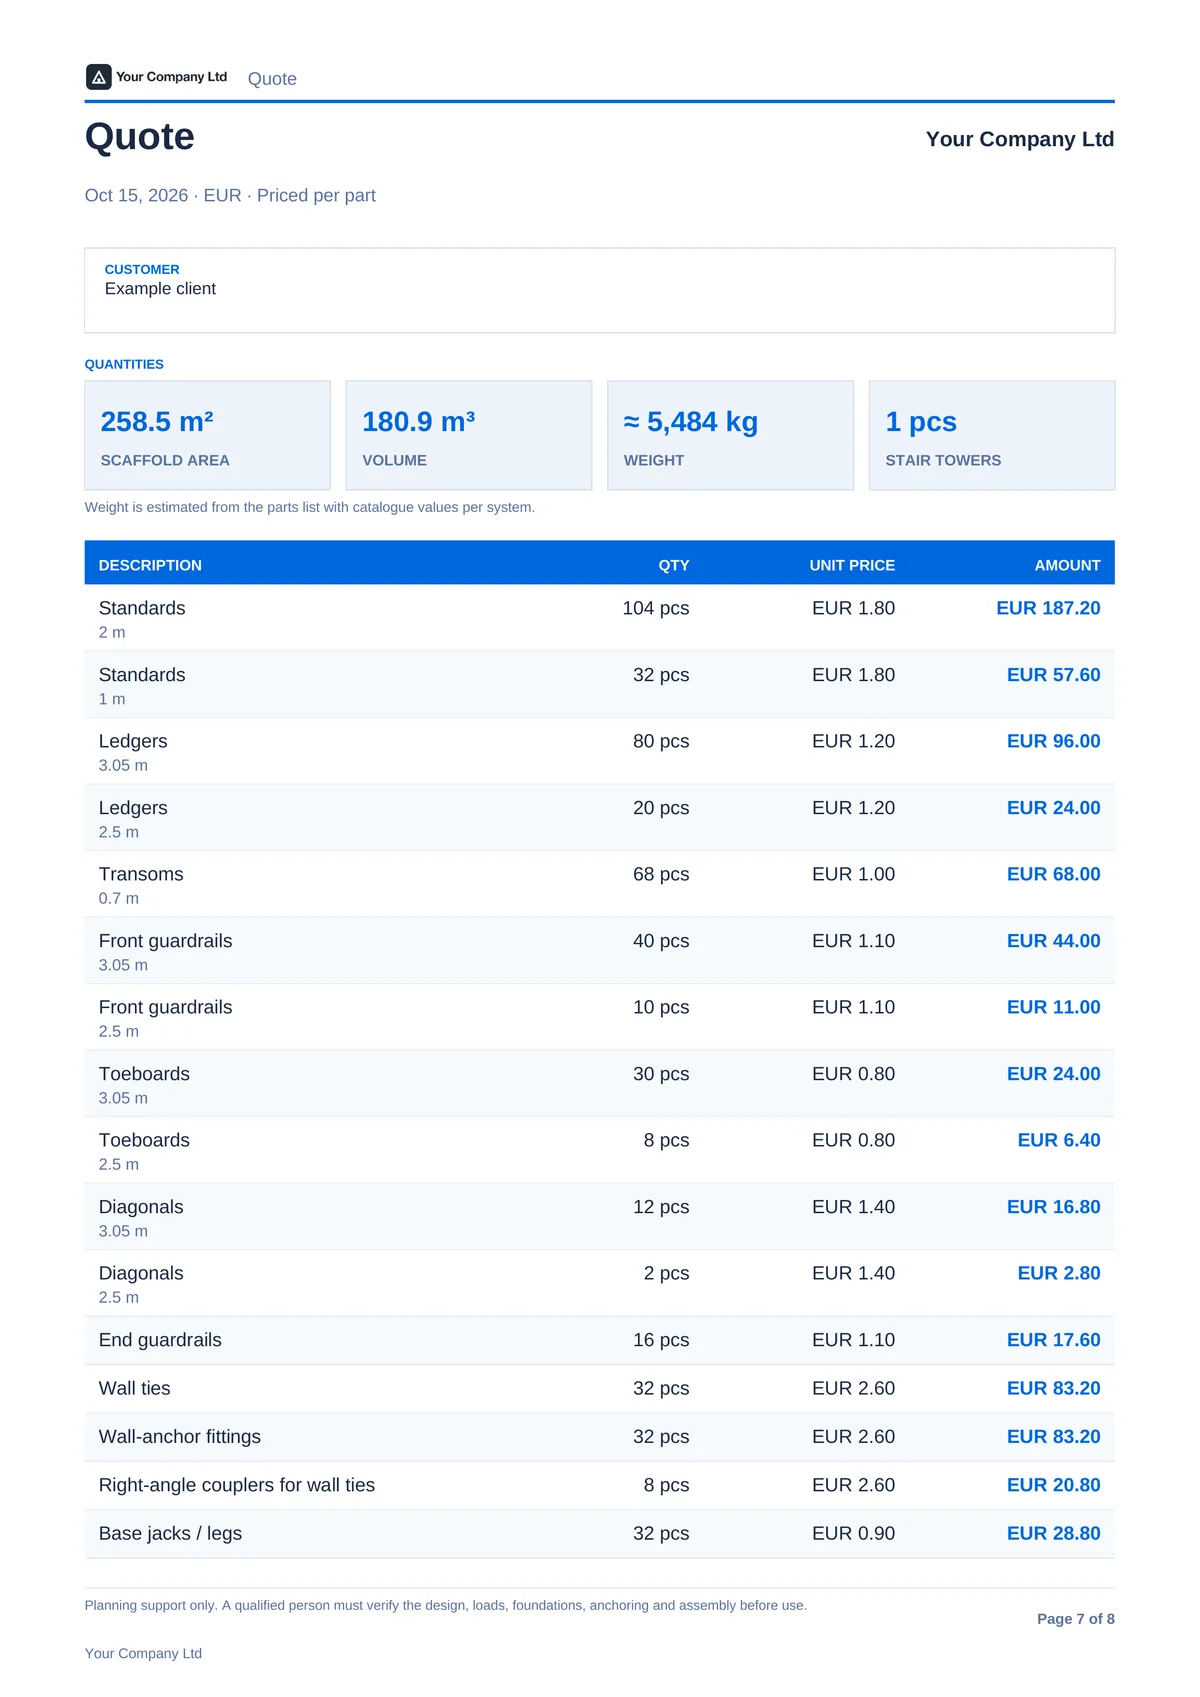The width and height of the screenshot is (1200, 1697).
Task: Select the Scaffold Area quantity card
Action: click(207, 435)
